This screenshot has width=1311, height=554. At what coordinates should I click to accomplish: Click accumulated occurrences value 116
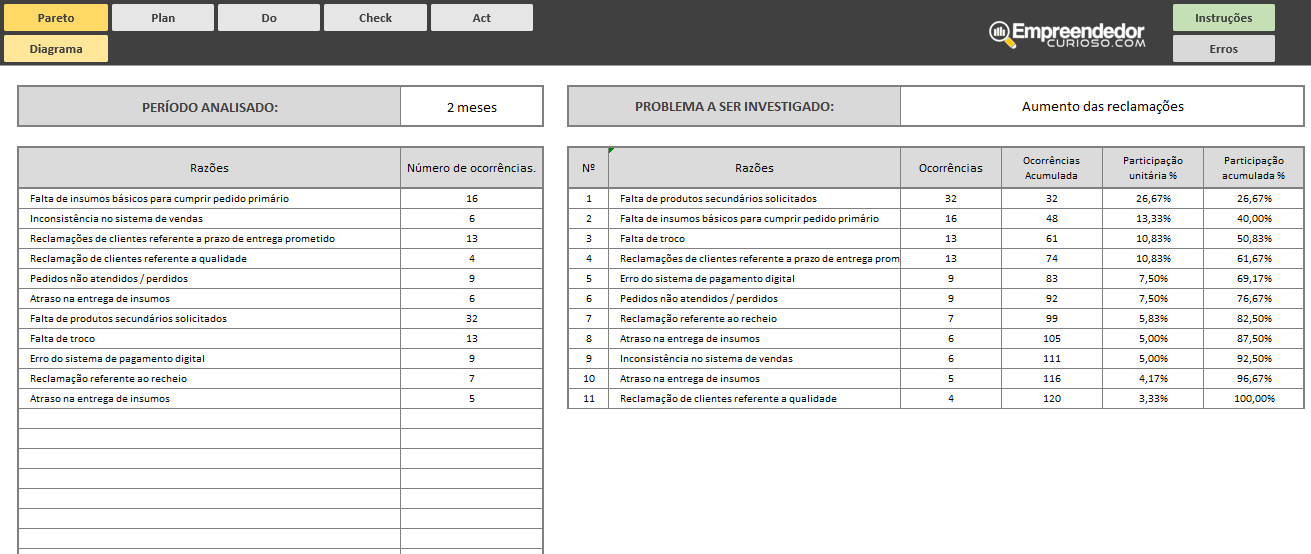pos(1052,378)
